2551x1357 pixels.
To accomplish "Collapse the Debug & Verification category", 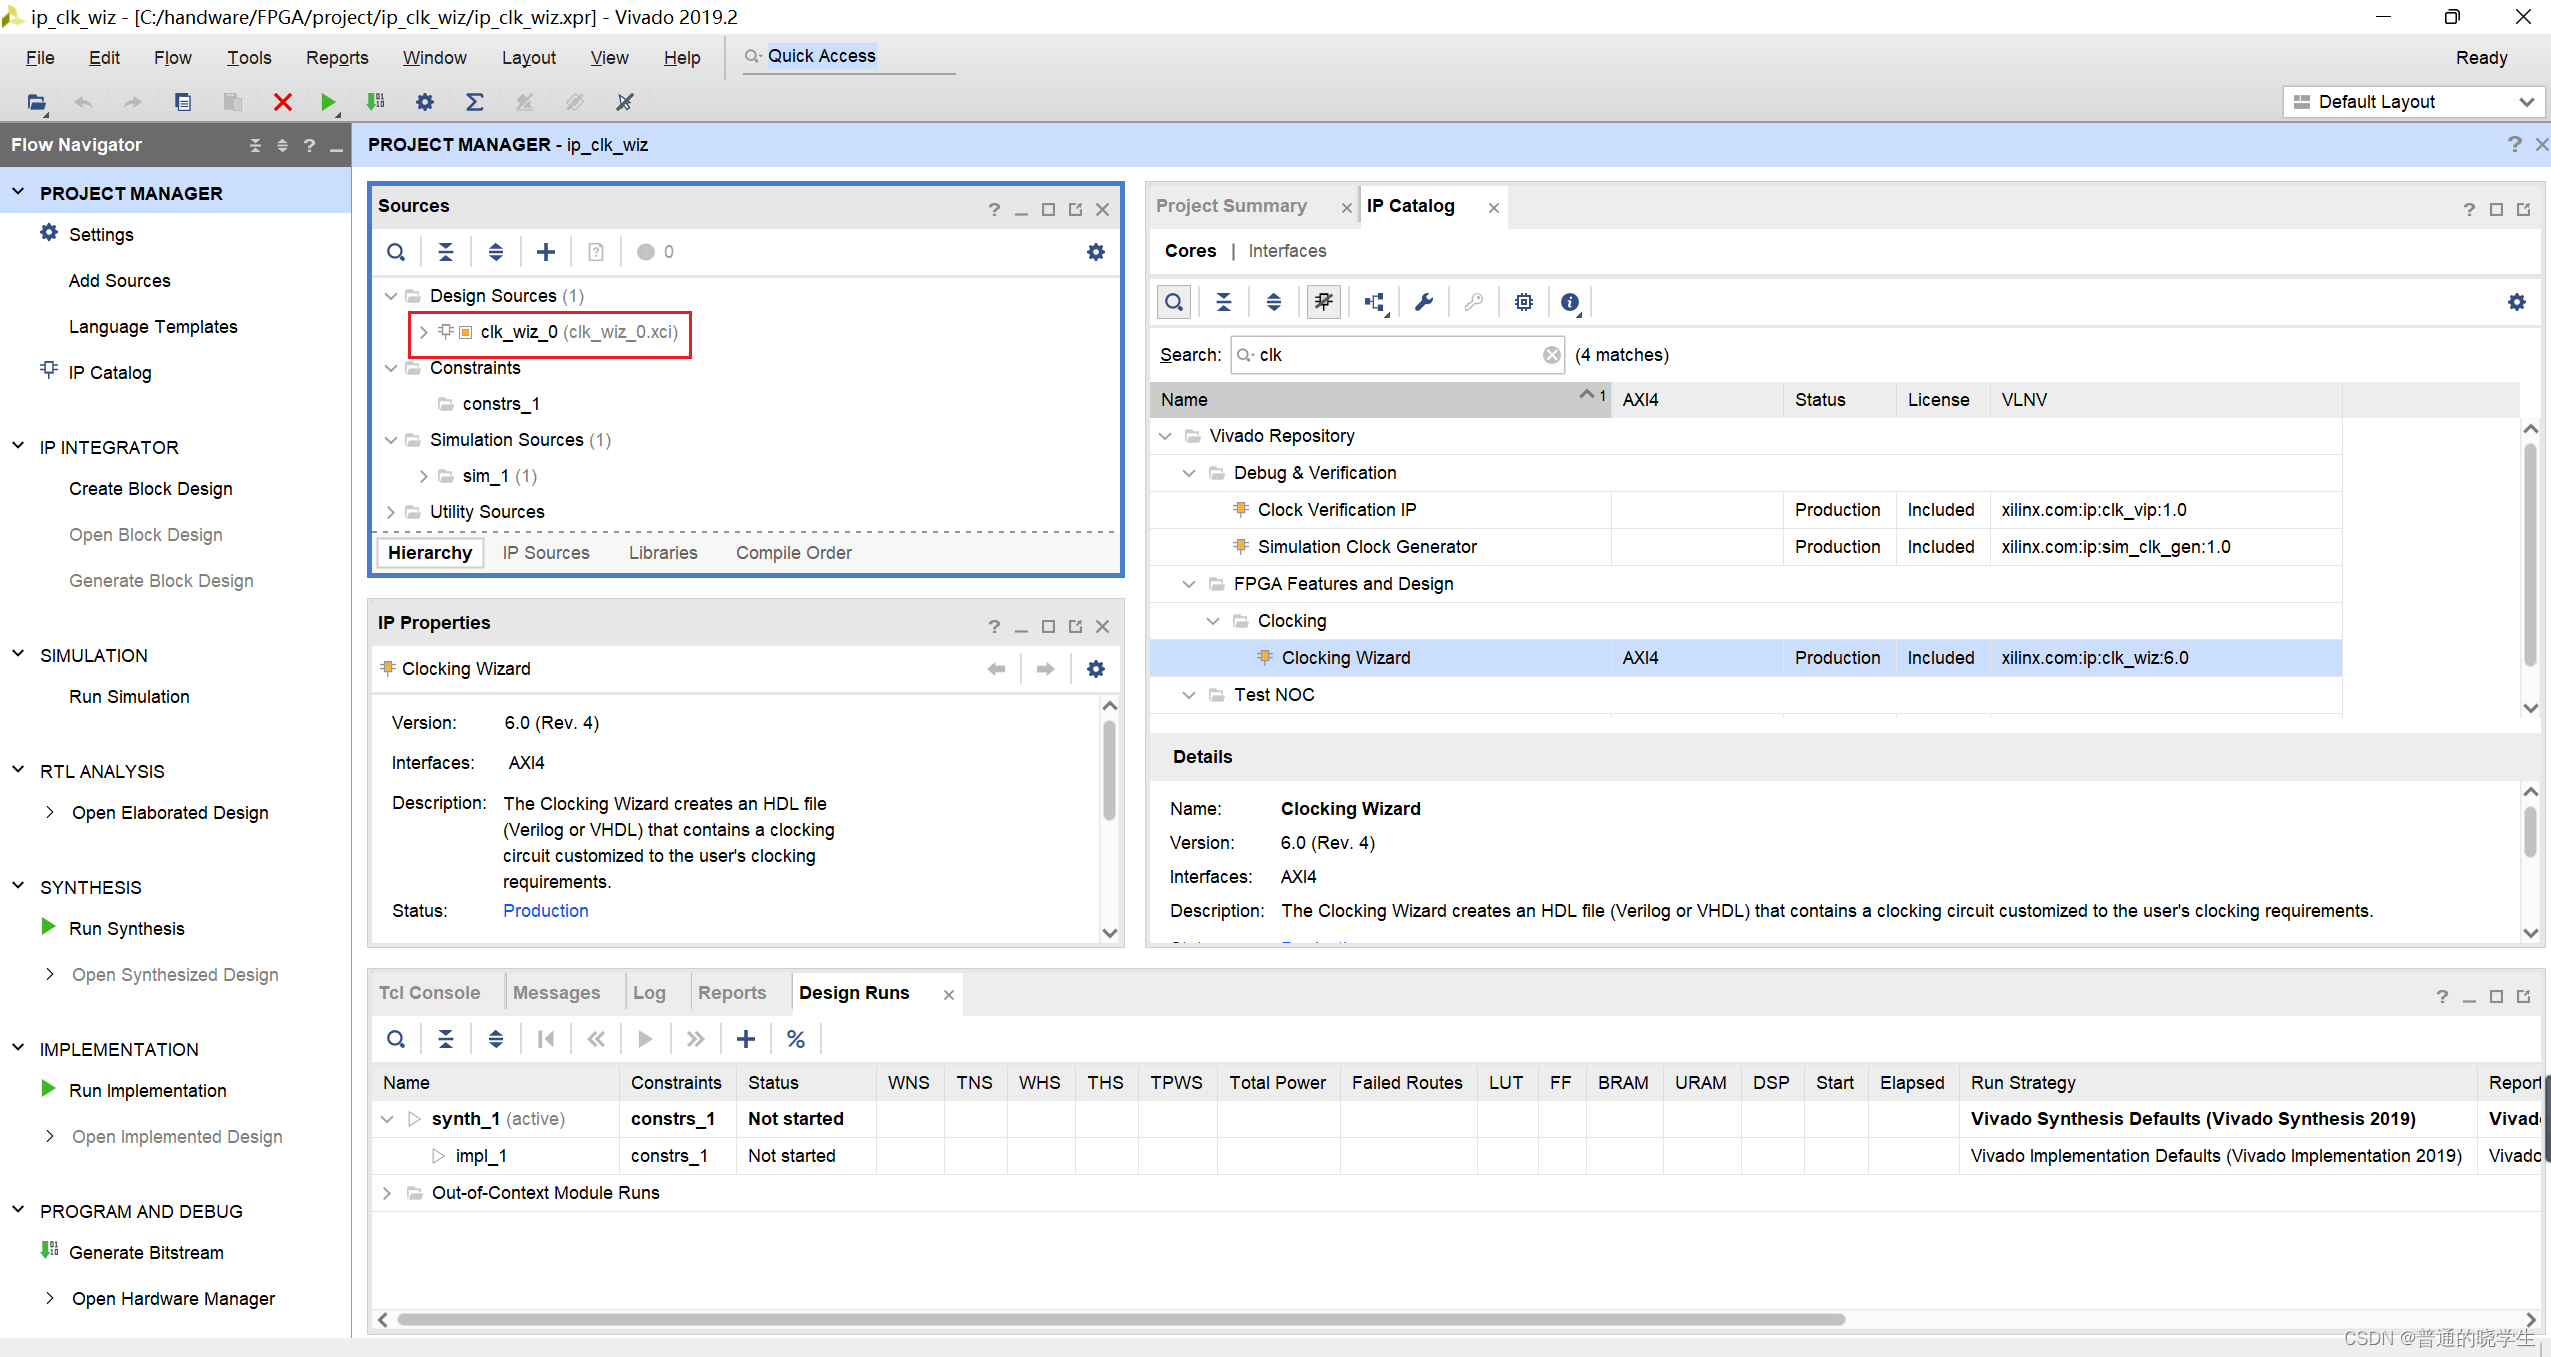I will [x=1189, y=473].
